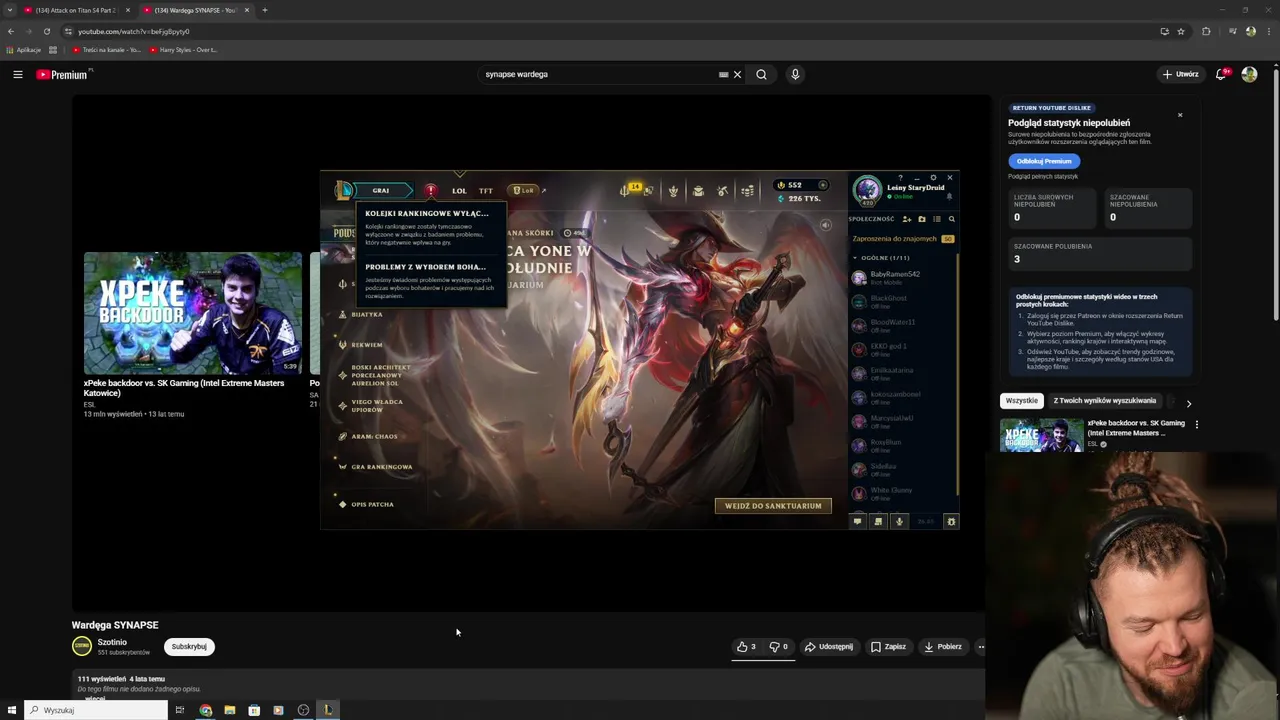Click the GRAJ play button
The image size is (1280, 720).
tap(381, 190)
